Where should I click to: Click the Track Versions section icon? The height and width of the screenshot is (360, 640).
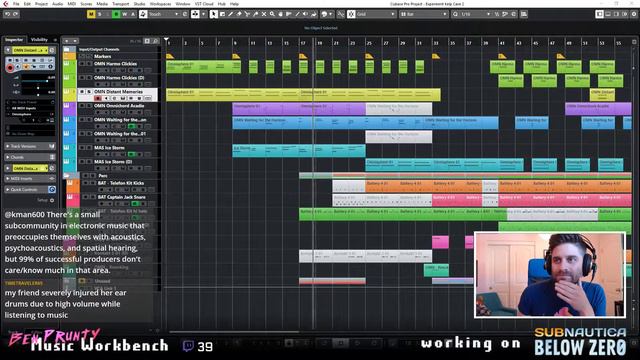pos(52,146)
